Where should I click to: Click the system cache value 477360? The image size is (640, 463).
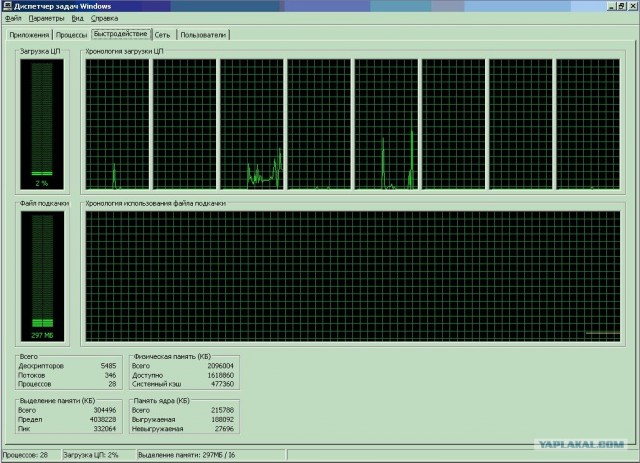tap(222, 384)
